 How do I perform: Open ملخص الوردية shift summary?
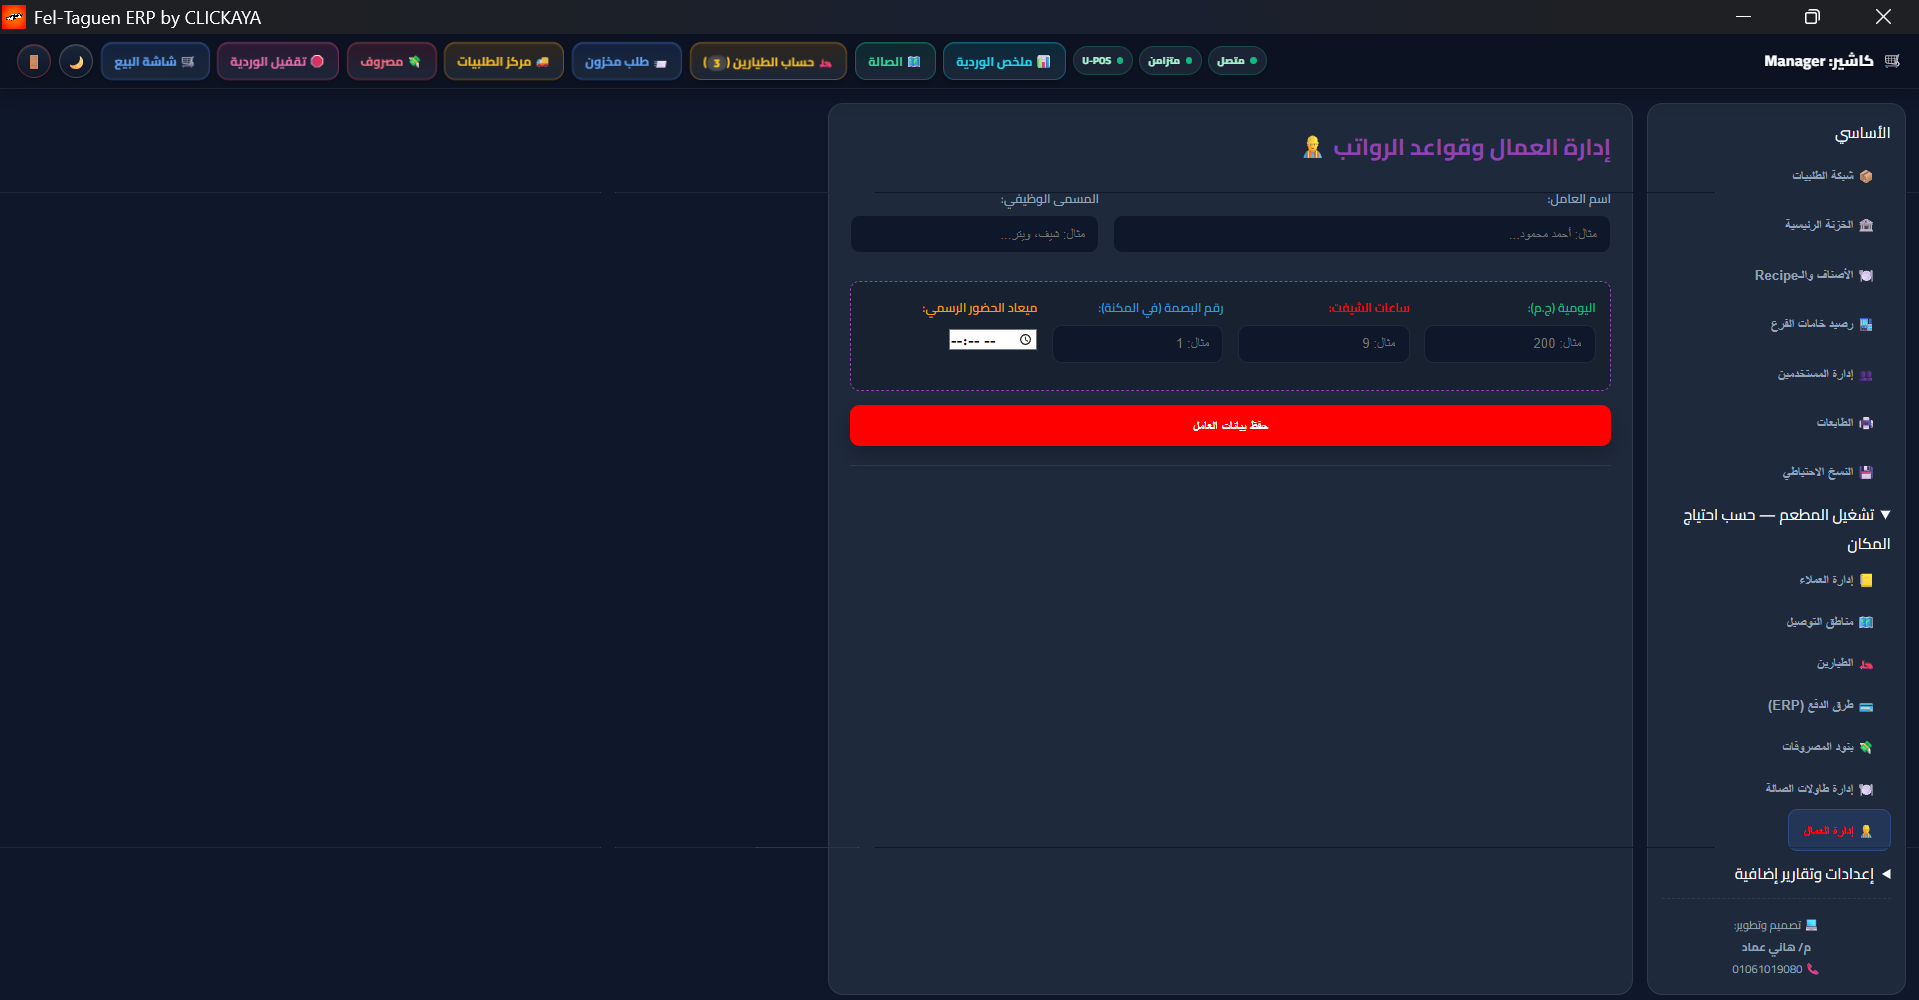tap(1004, 61)
